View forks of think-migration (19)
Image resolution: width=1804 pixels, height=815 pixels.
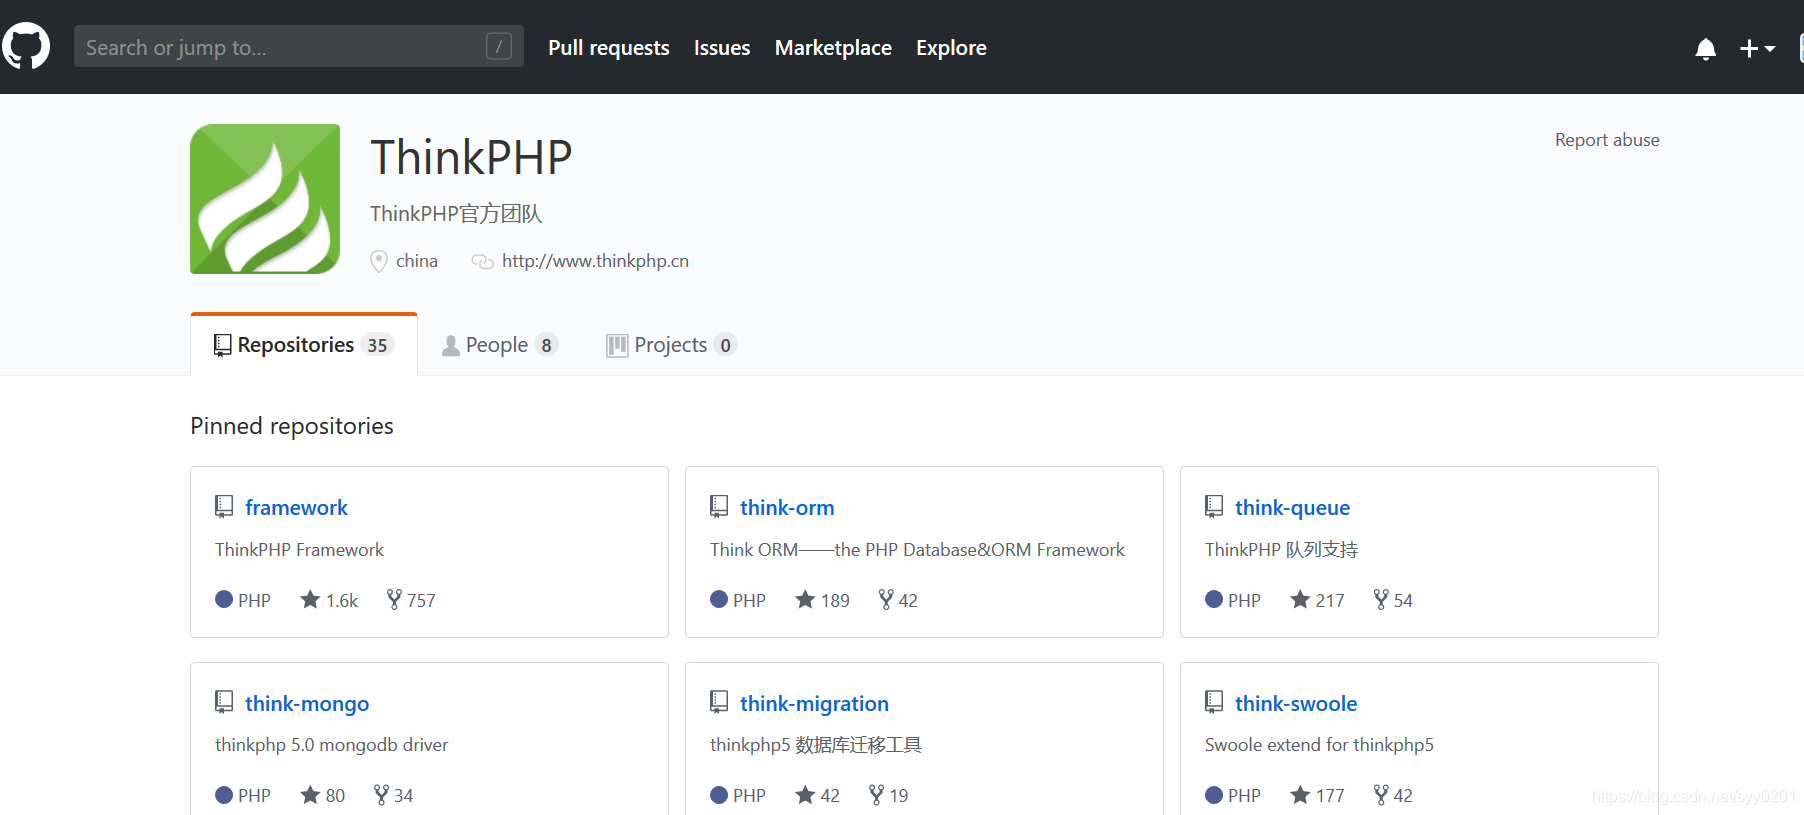889,795
